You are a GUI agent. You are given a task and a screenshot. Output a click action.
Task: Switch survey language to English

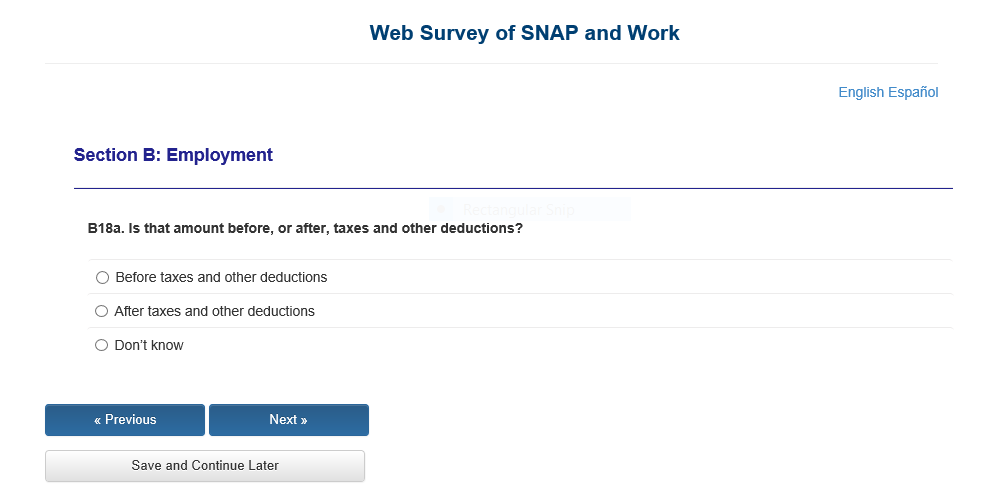pos(861,92)
